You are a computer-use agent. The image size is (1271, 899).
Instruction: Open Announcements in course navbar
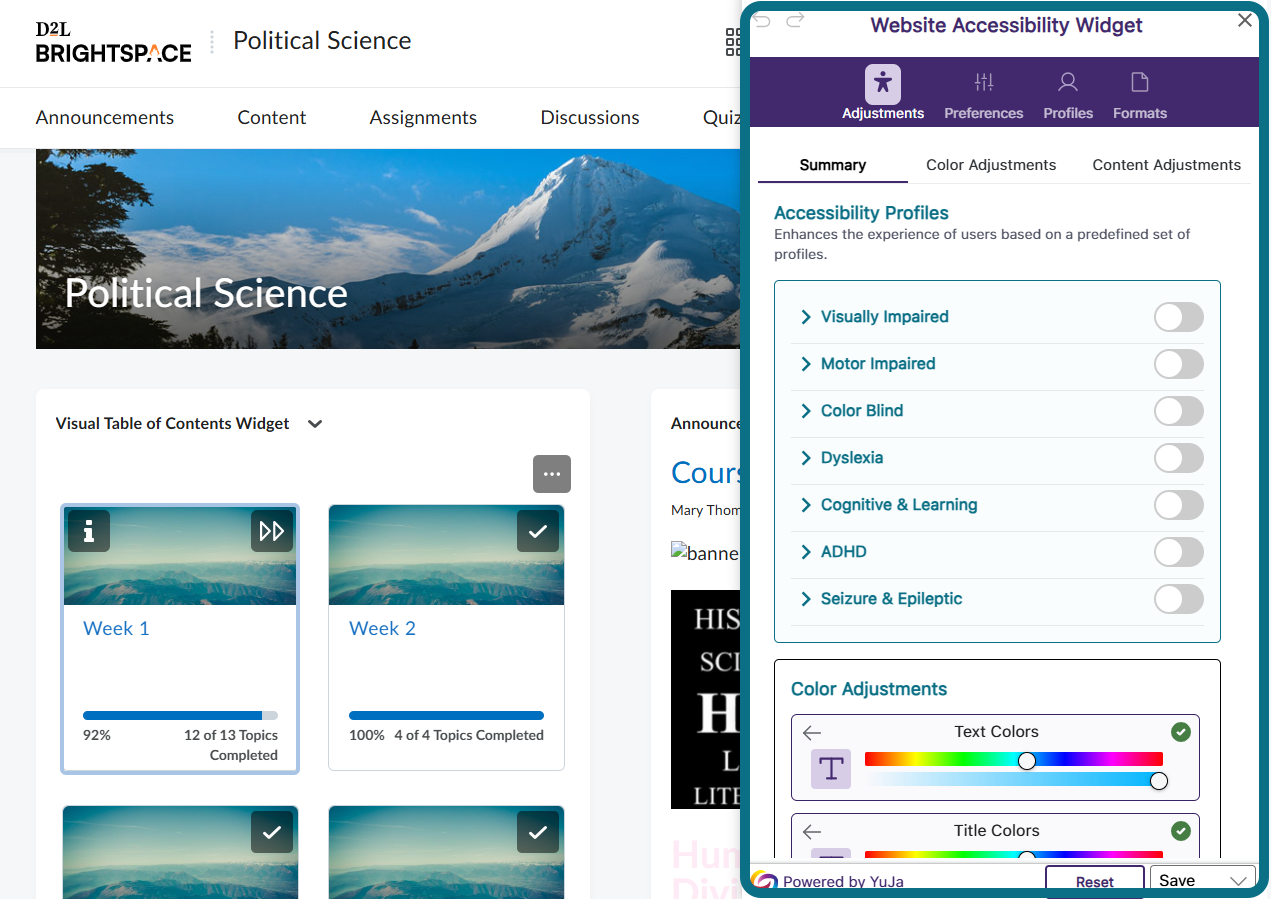pos(105,118)
